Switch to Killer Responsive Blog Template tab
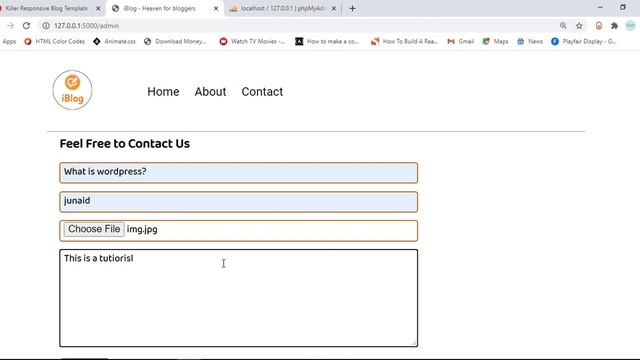Viewport: 640px width, 360px height. point(46,9)
